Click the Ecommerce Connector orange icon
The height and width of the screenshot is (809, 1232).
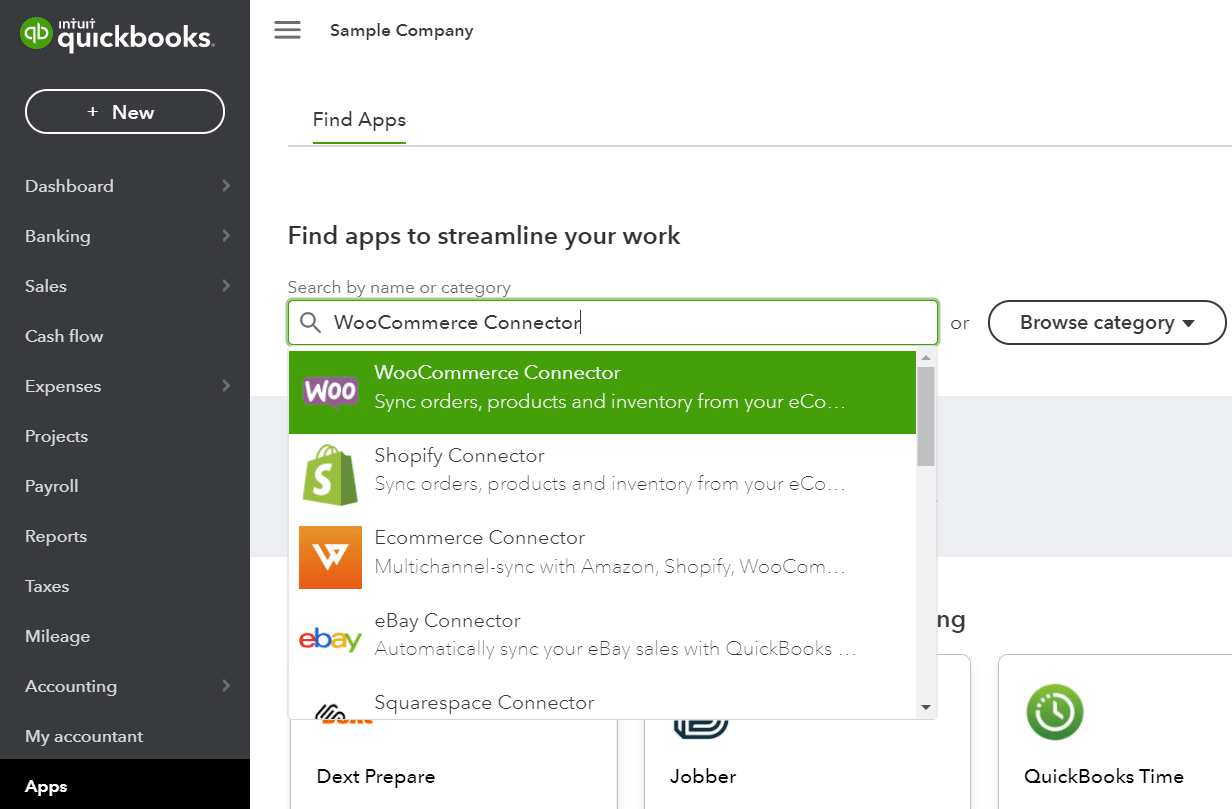(x=330, y=557)
